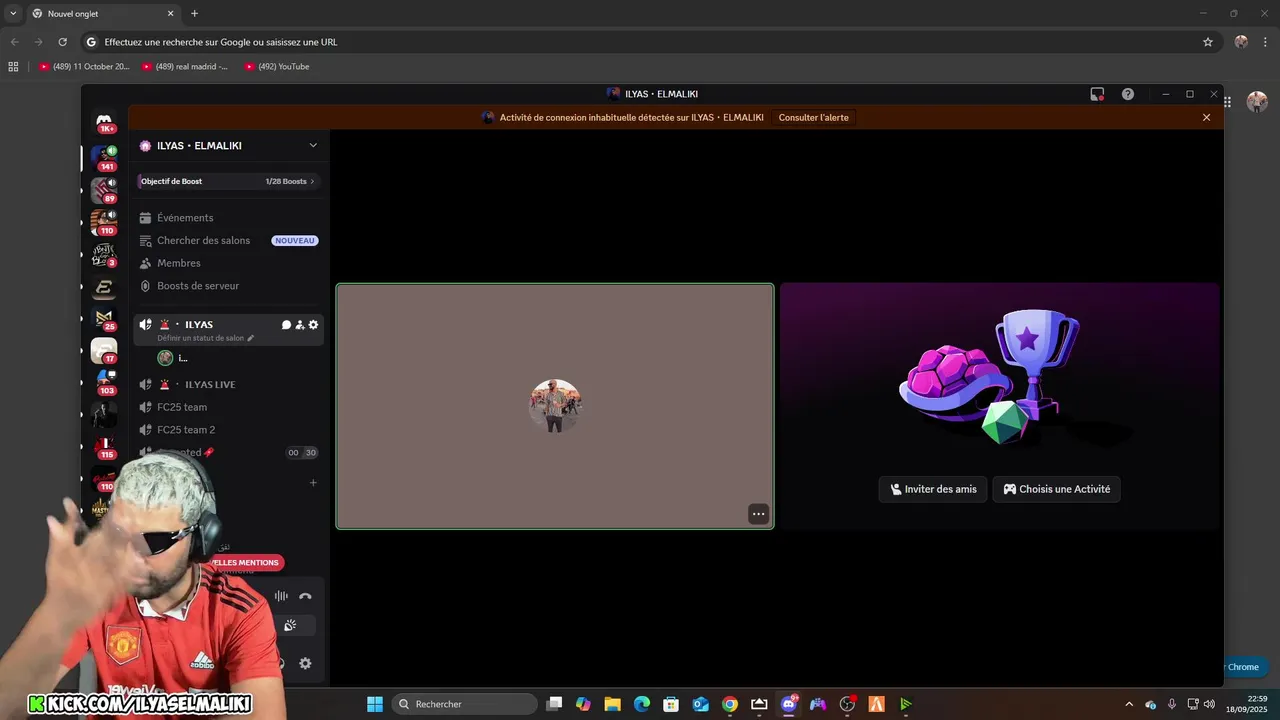
Task: Expand the Objectif de Boost progress
Action: 228,181
